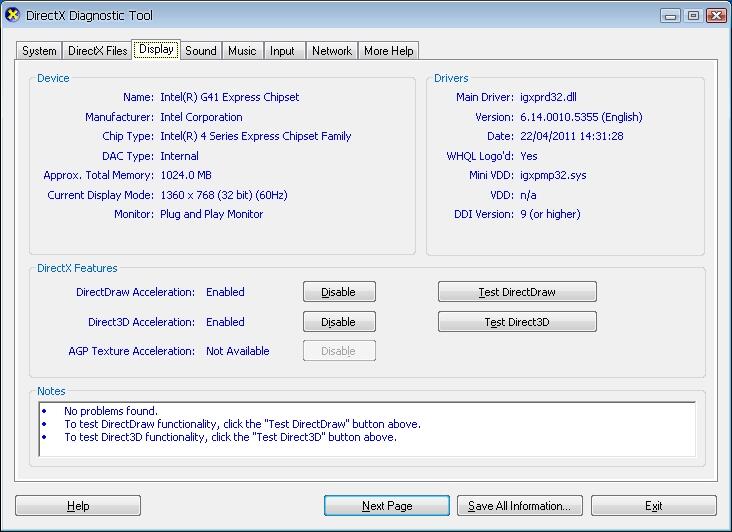The height and width of the screenshot is (532, 732).
Task: Select the Display tab
Action: pos(156,49)
